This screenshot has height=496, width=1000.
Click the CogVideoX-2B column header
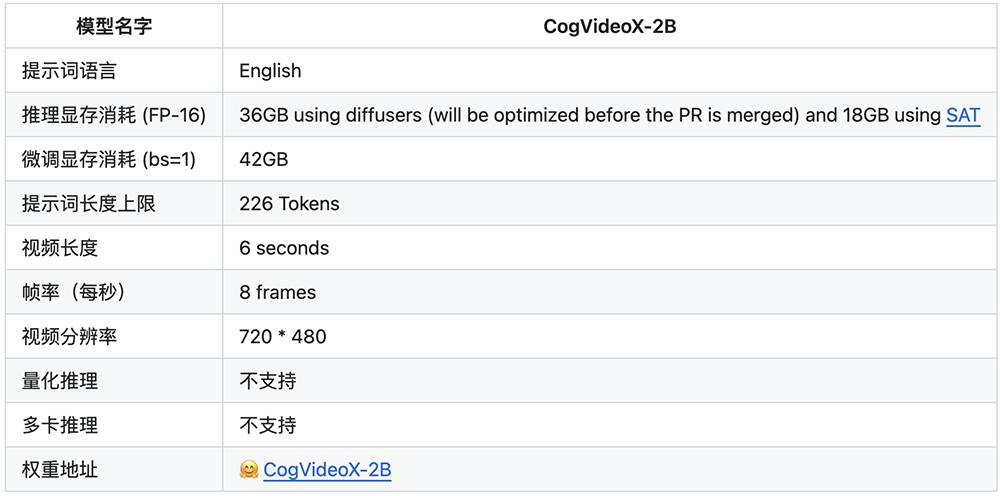click(609, 27)
